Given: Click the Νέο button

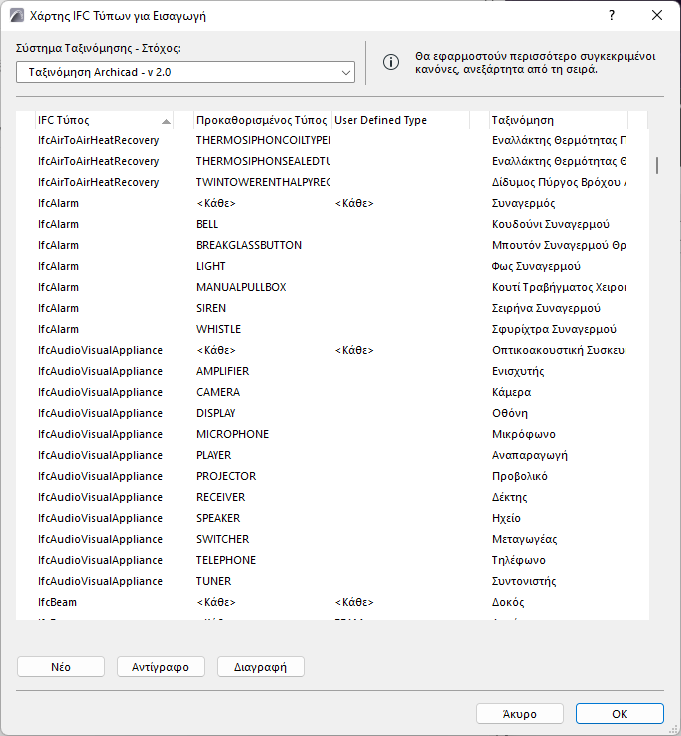Looking at the screenshot, I should pyautogui.click(x=61, y=667).
